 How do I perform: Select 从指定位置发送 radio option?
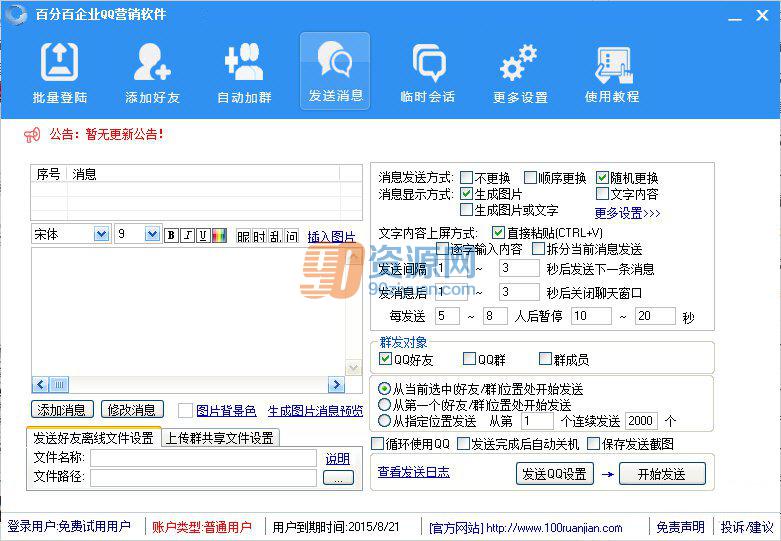[x=385, y=421]
